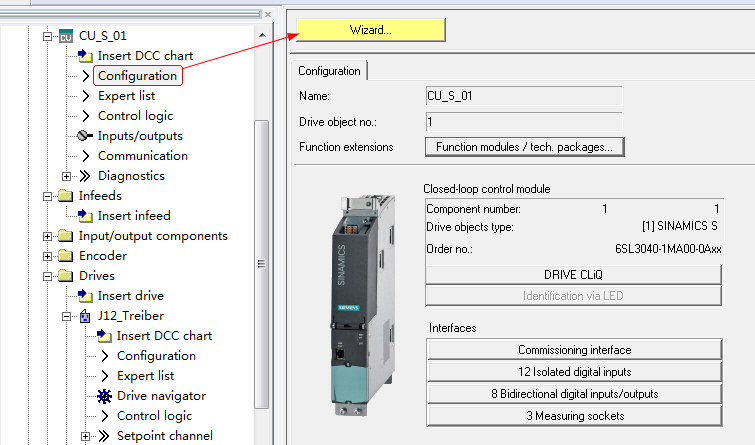Screen dimensions: 755x445
Task: Expand the Setpoint channel node
Action: [85, 436]
